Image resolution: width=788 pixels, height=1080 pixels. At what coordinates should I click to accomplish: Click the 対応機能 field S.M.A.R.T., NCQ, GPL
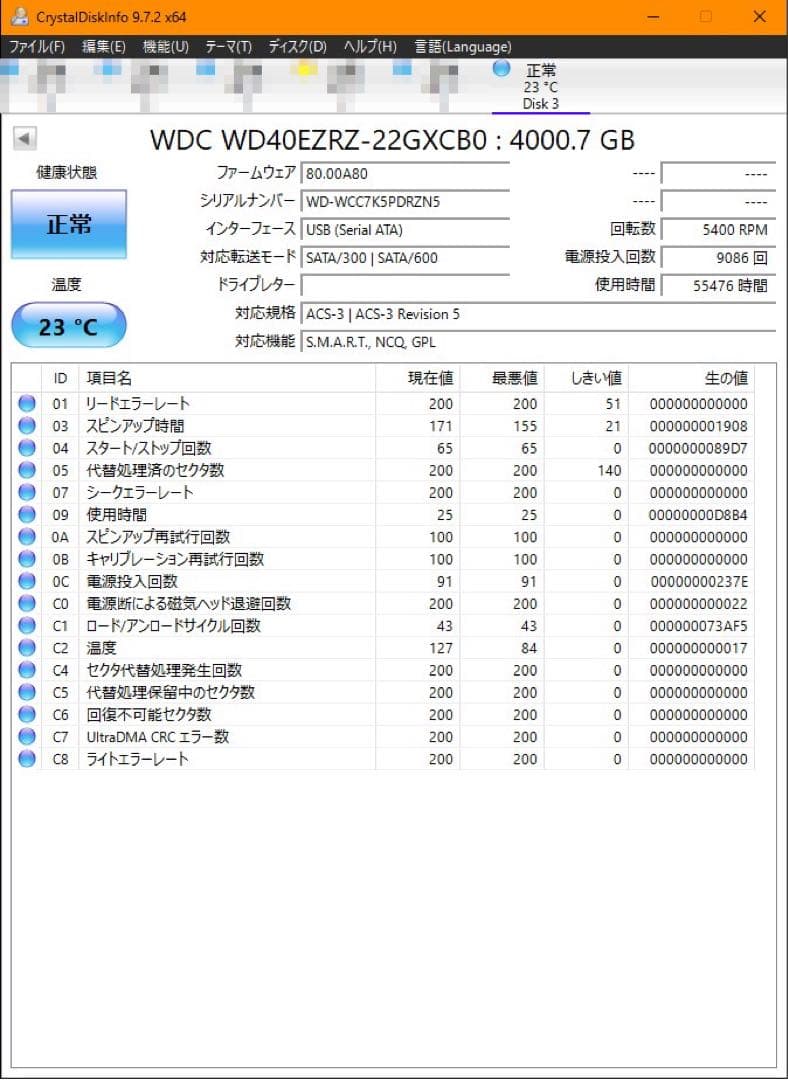(538, 342)
